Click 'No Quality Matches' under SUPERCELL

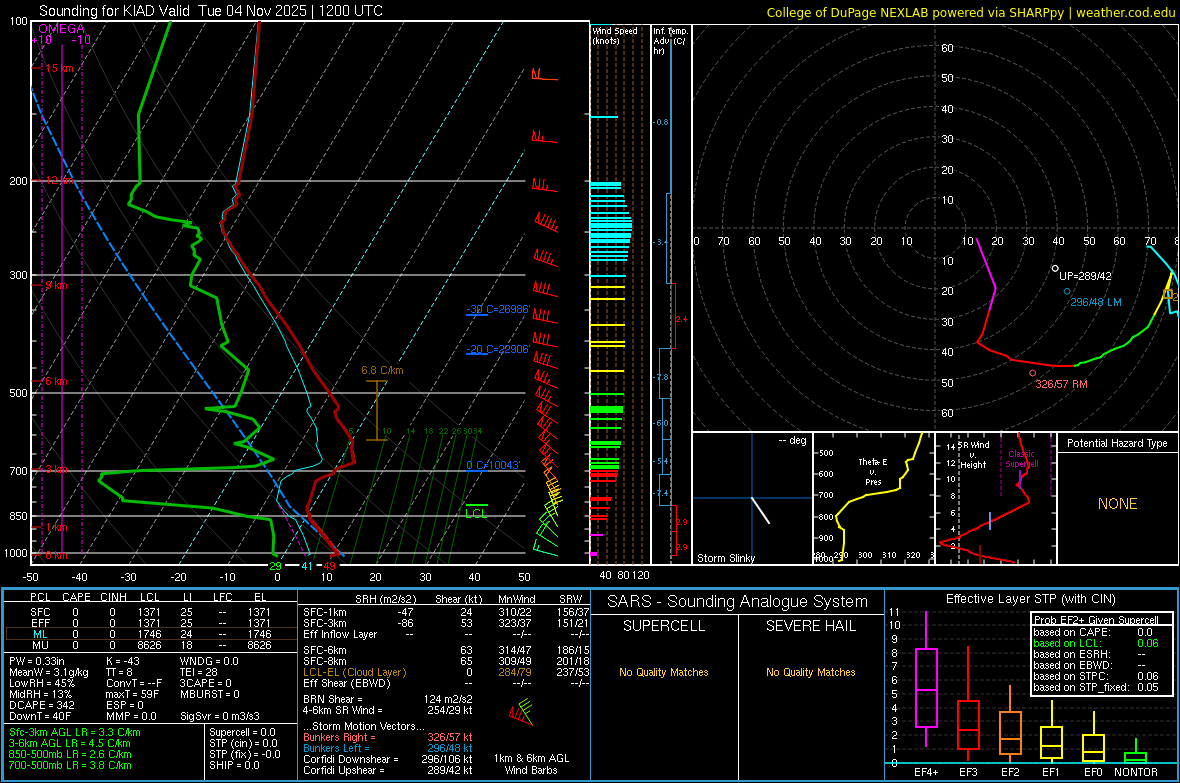click(x=664, y=672)
